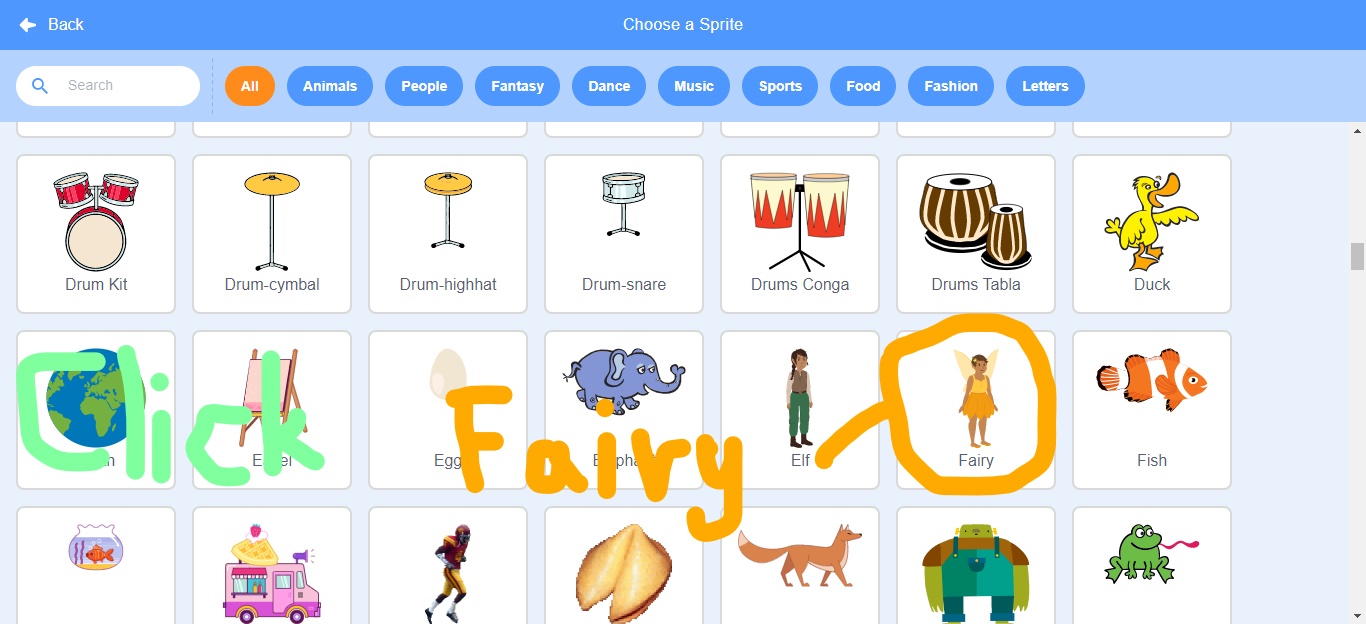Choose the Drum-snare sprite
The width and height of the screenshot is (1366, 624).
pyautogui.click(x=624, y=234)
